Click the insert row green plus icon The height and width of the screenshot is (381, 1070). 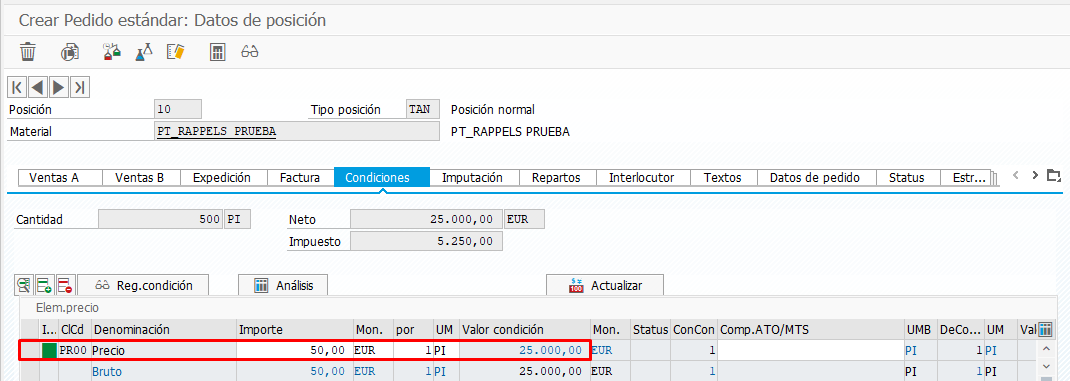click(x=45, y=285)
